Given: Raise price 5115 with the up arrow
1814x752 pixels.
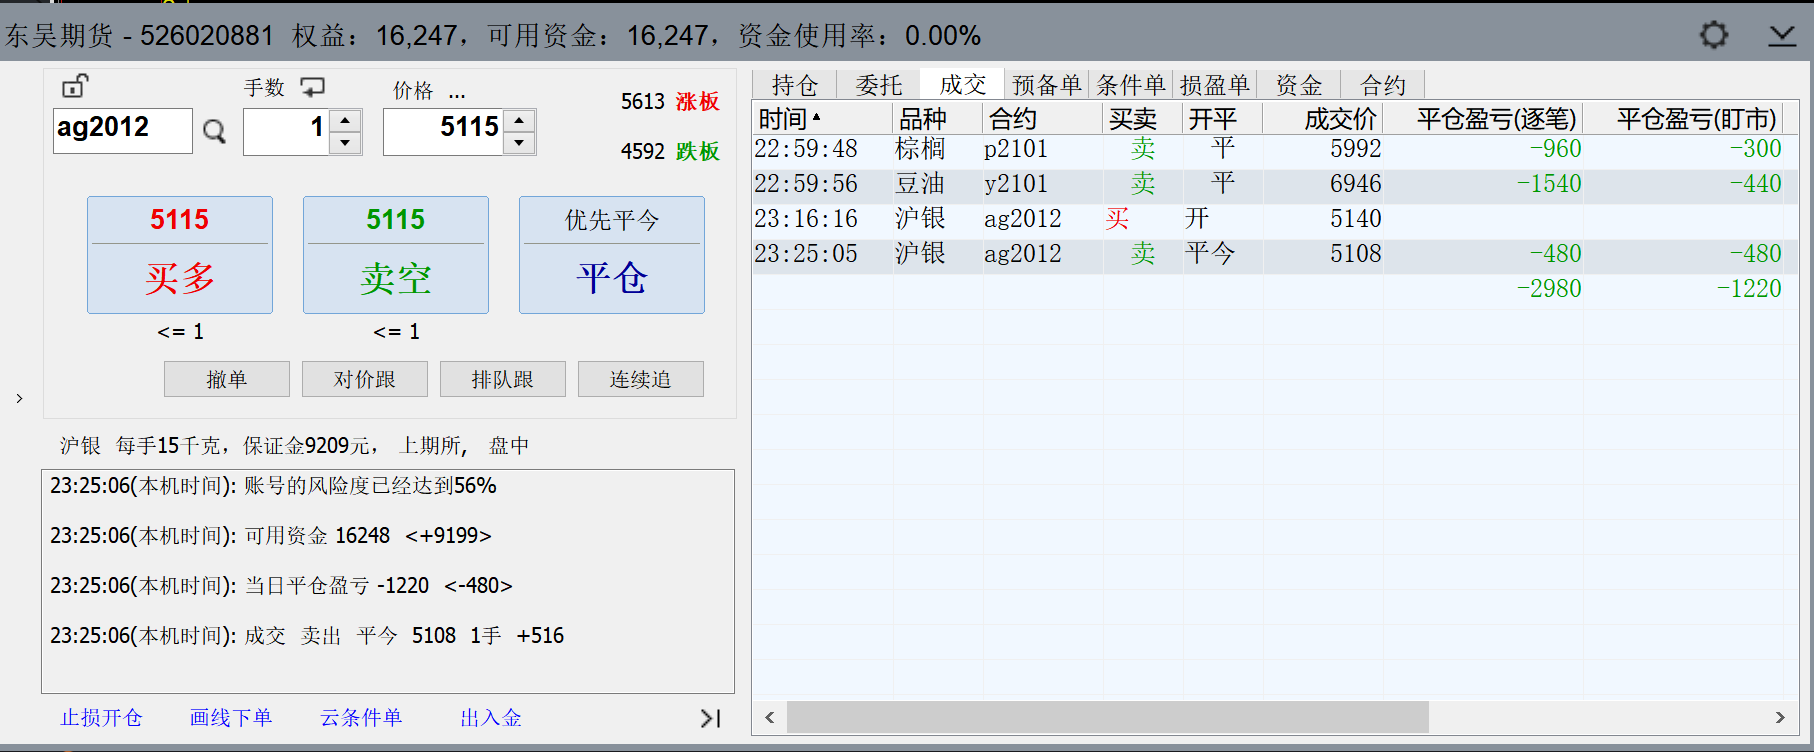Looking at the screenshot, I should click(519, 121).
